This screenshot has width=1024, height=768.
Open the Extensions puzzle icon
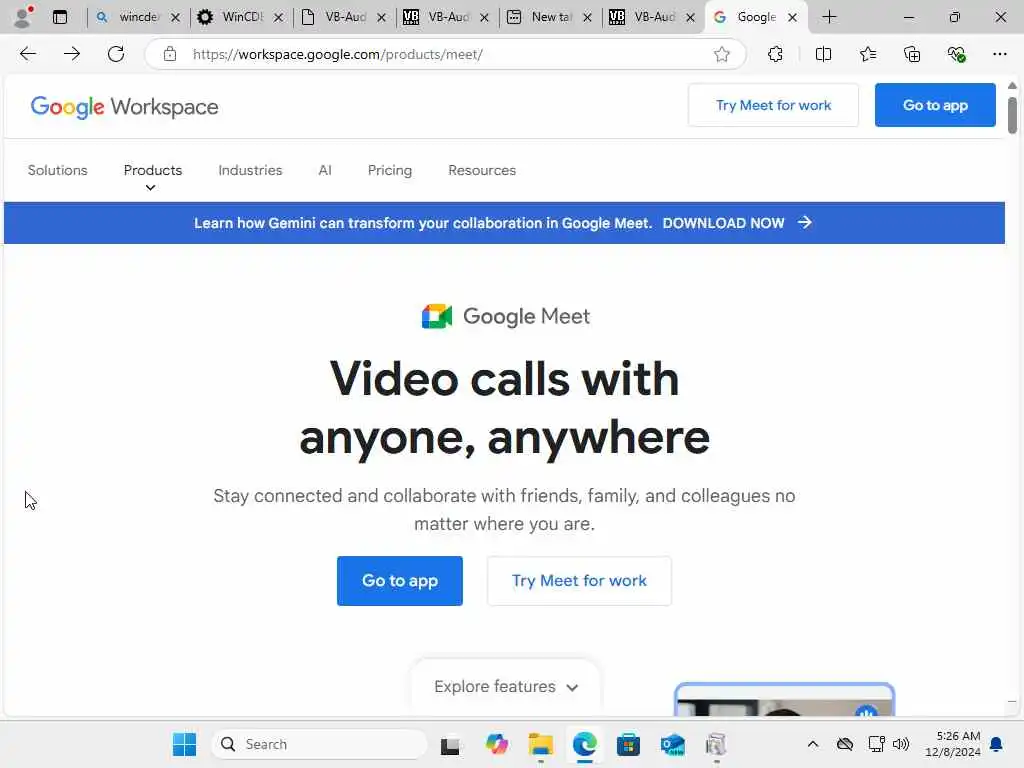[x=775, y=54]
